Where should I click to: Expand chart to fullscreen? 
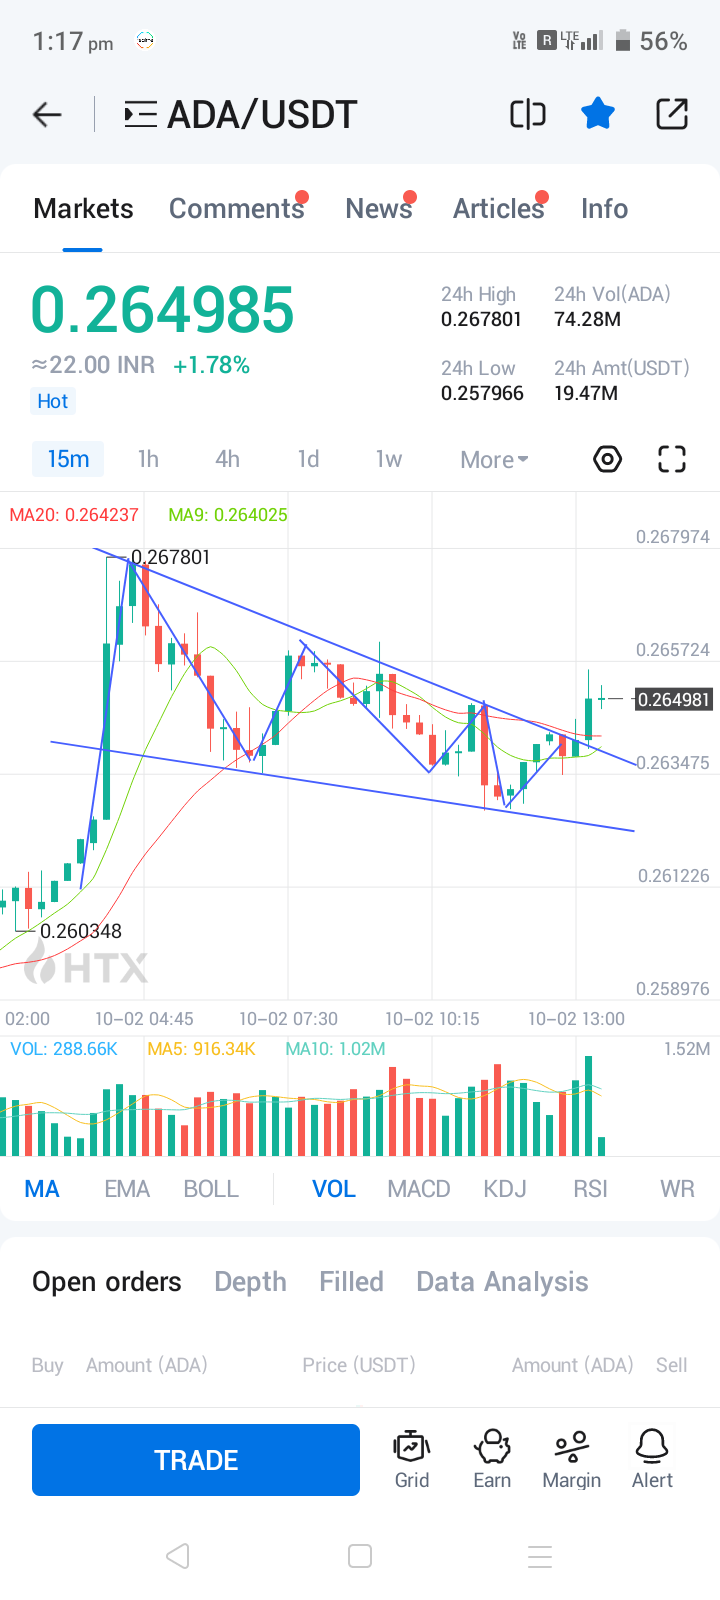(672, 459)
